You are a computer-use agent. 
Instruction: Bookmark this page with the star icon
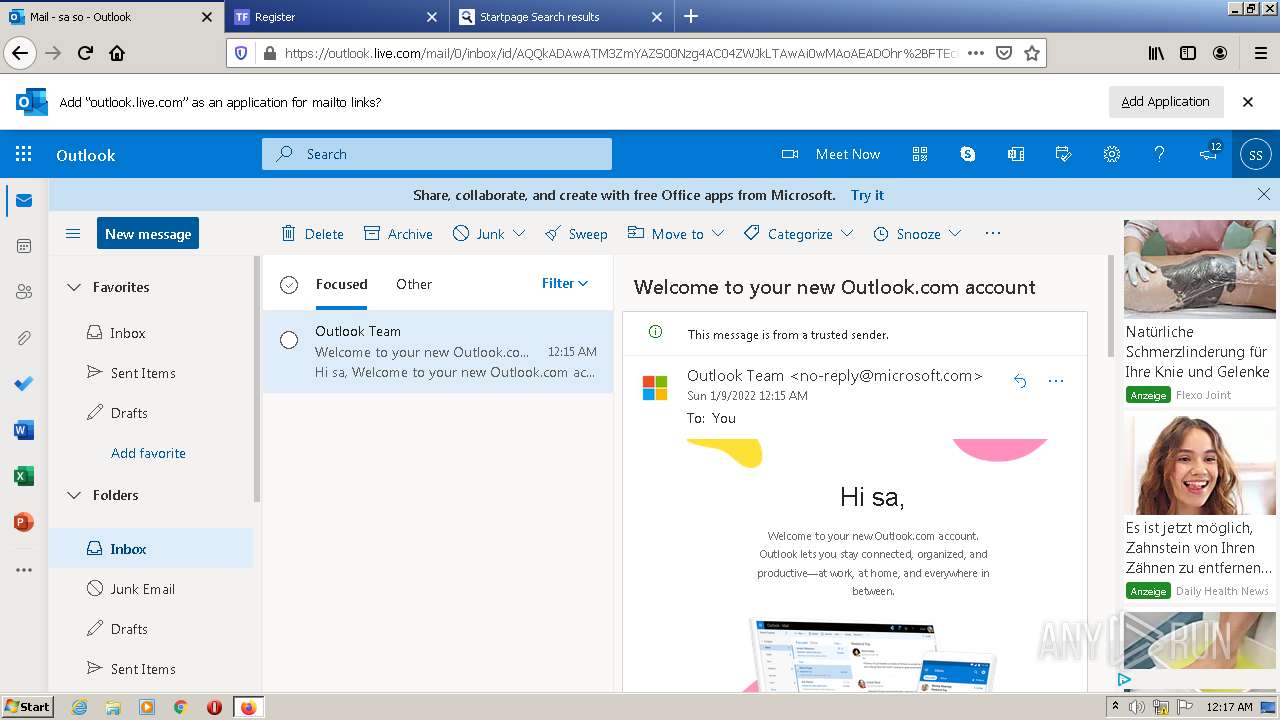coord(1032,53)
